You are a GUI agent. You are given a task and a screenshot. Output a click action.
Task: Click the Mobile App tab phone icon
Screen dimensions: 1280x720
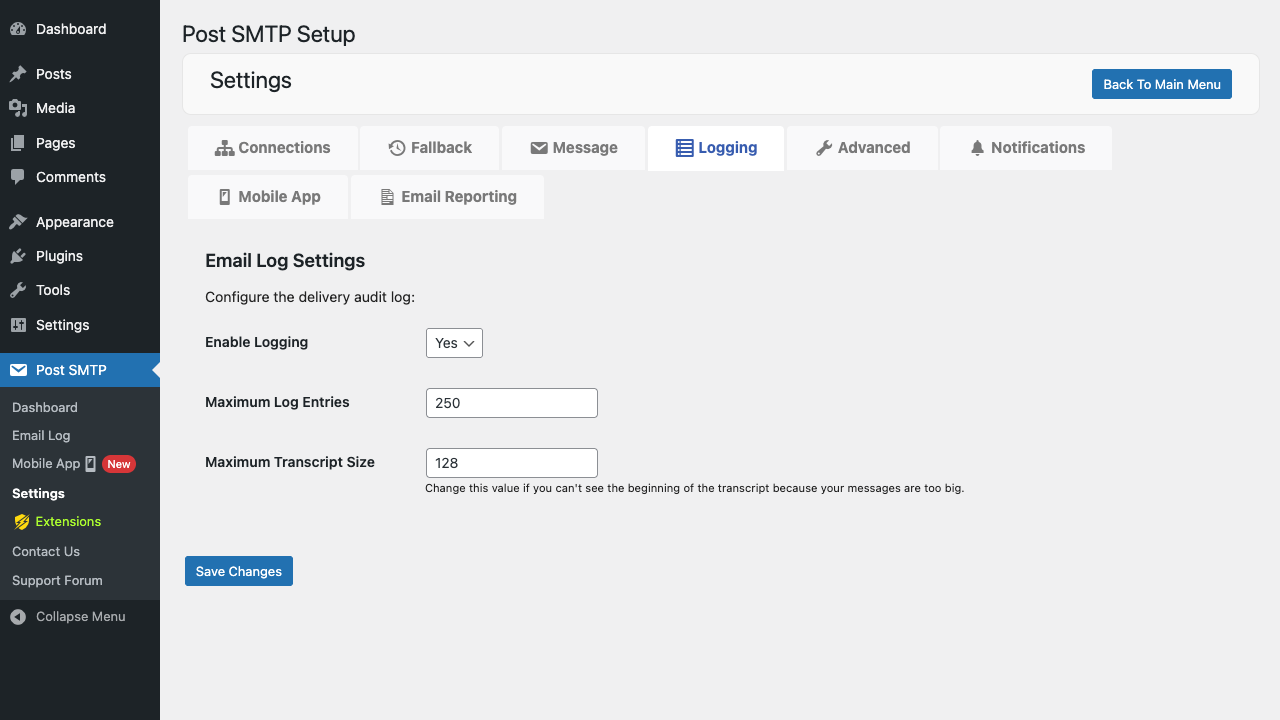coord(225,197)
